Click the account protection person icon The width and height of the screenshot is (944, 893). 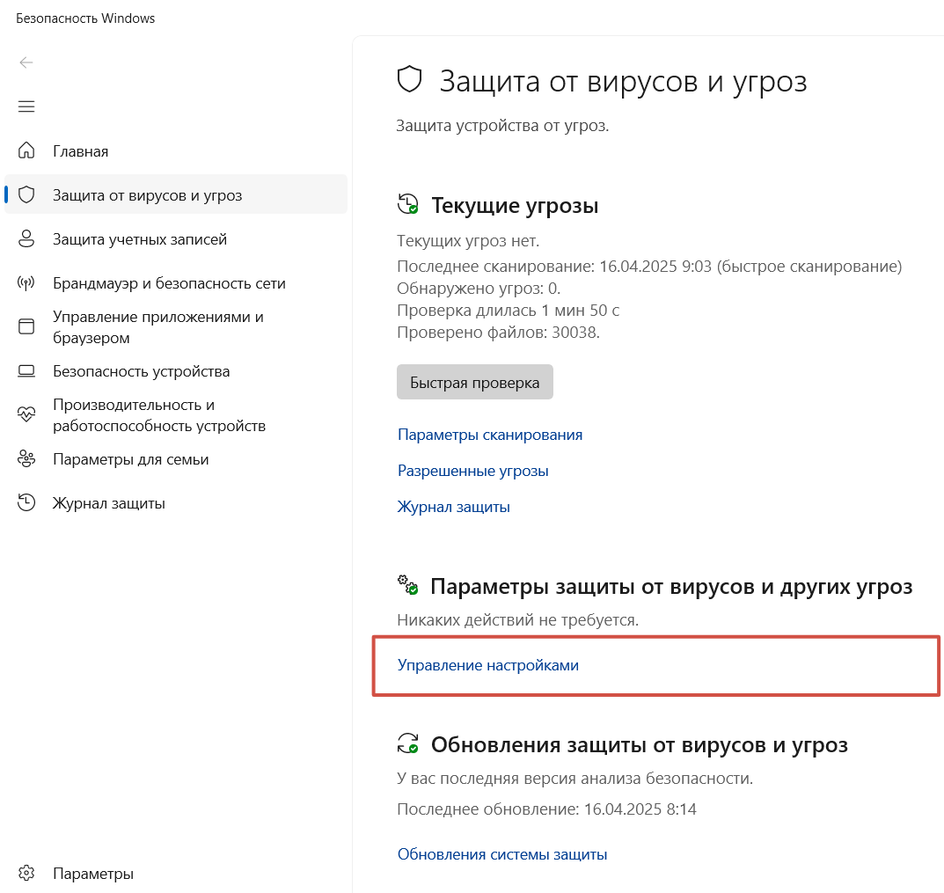(x=26, y=238)
